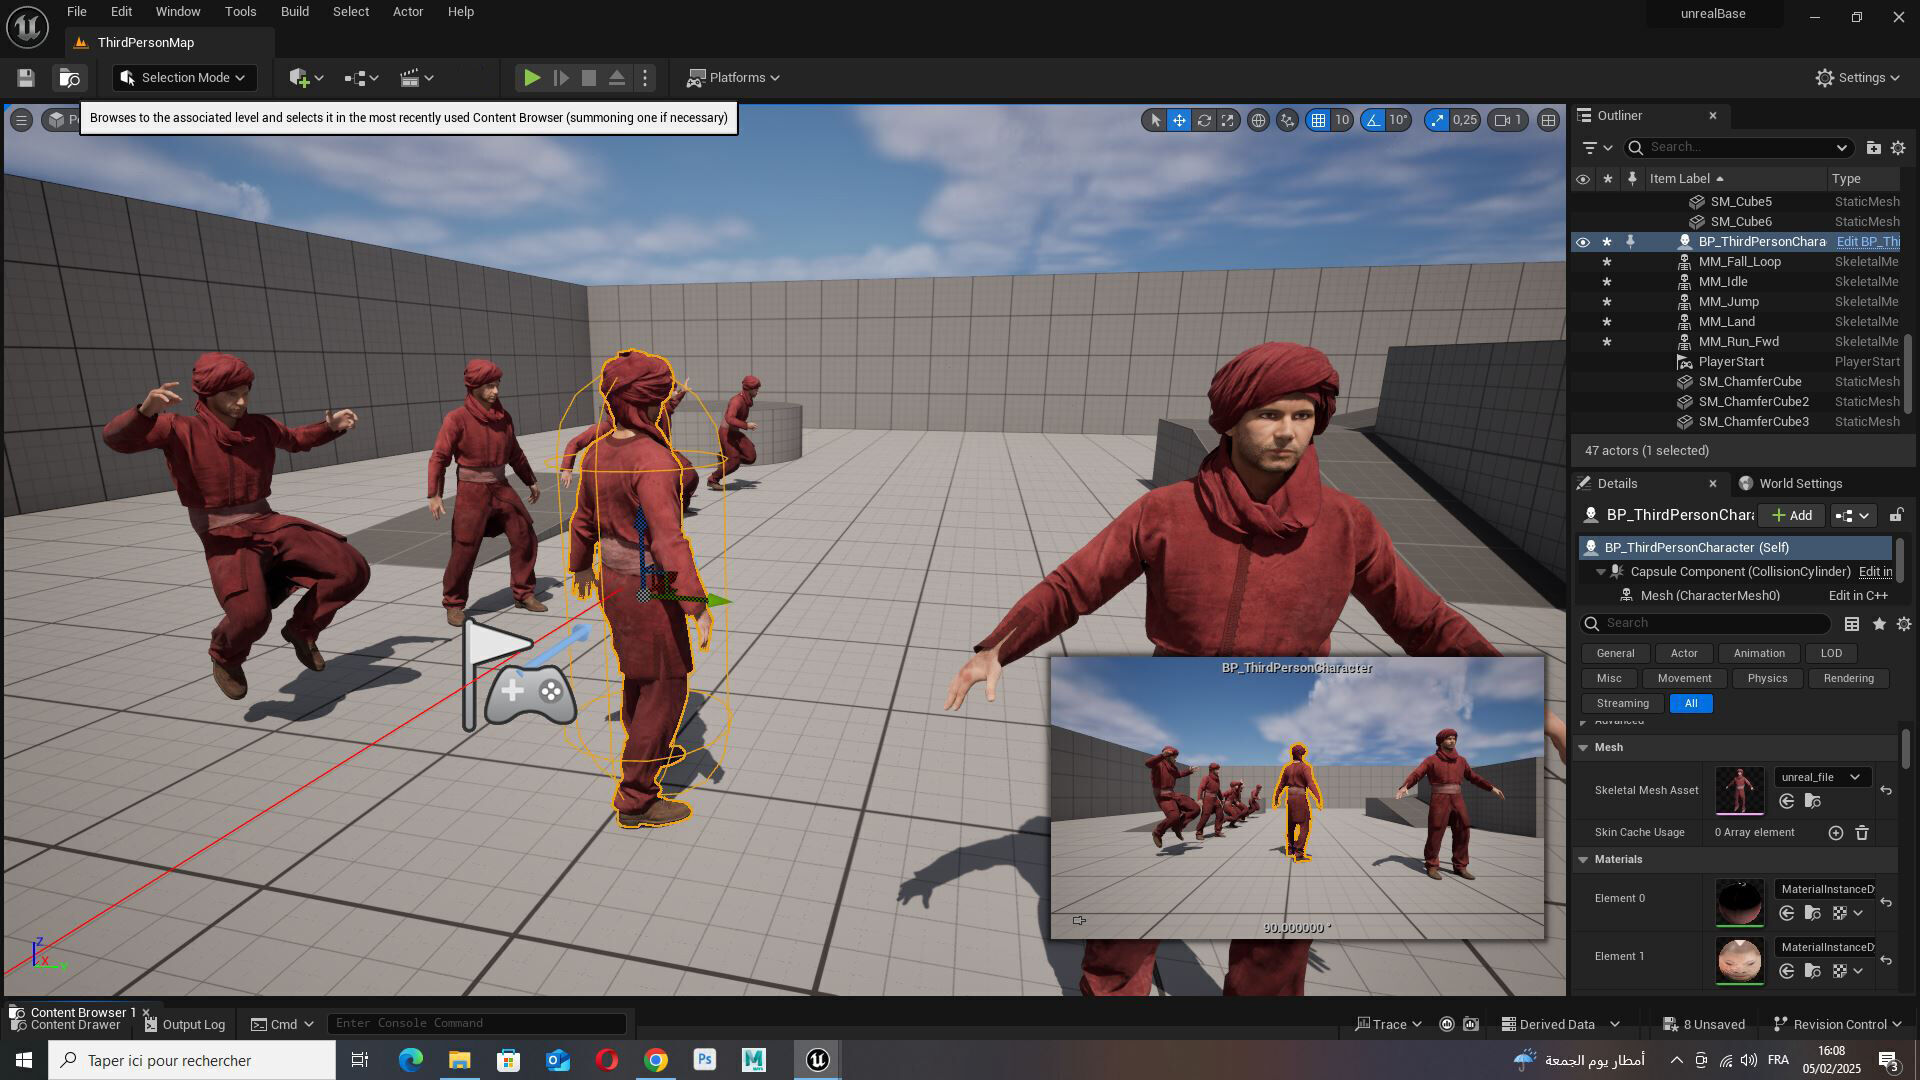Viewport: 1920px width, 1080px height.
Task: Click the Add component button
Action: coord(1791,516)
